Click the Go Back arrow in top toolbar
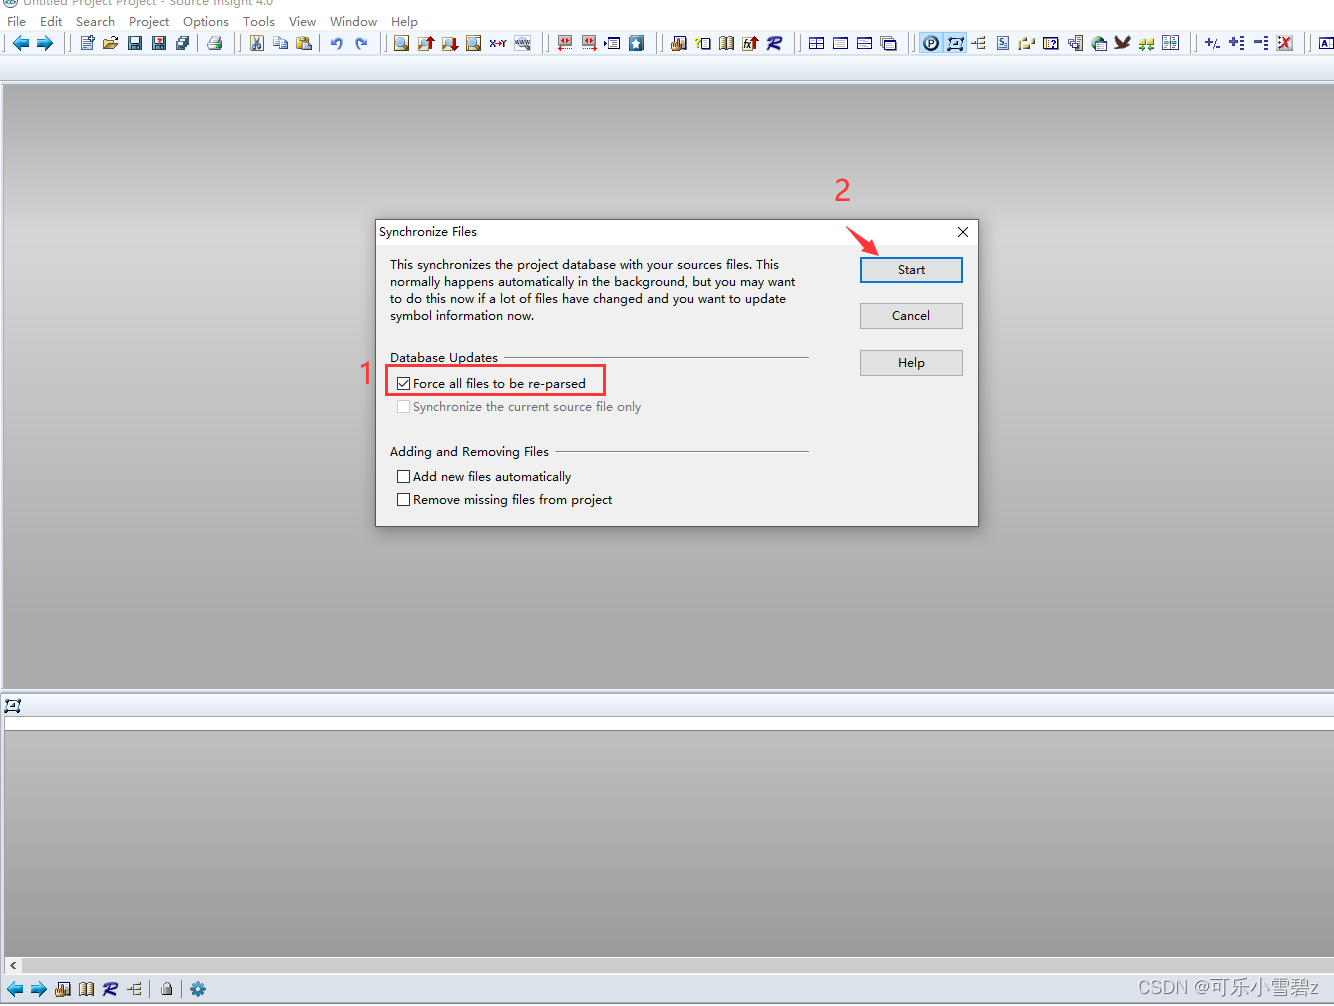Screen dimensions: 1334x1006 click(x=21, y=43)
